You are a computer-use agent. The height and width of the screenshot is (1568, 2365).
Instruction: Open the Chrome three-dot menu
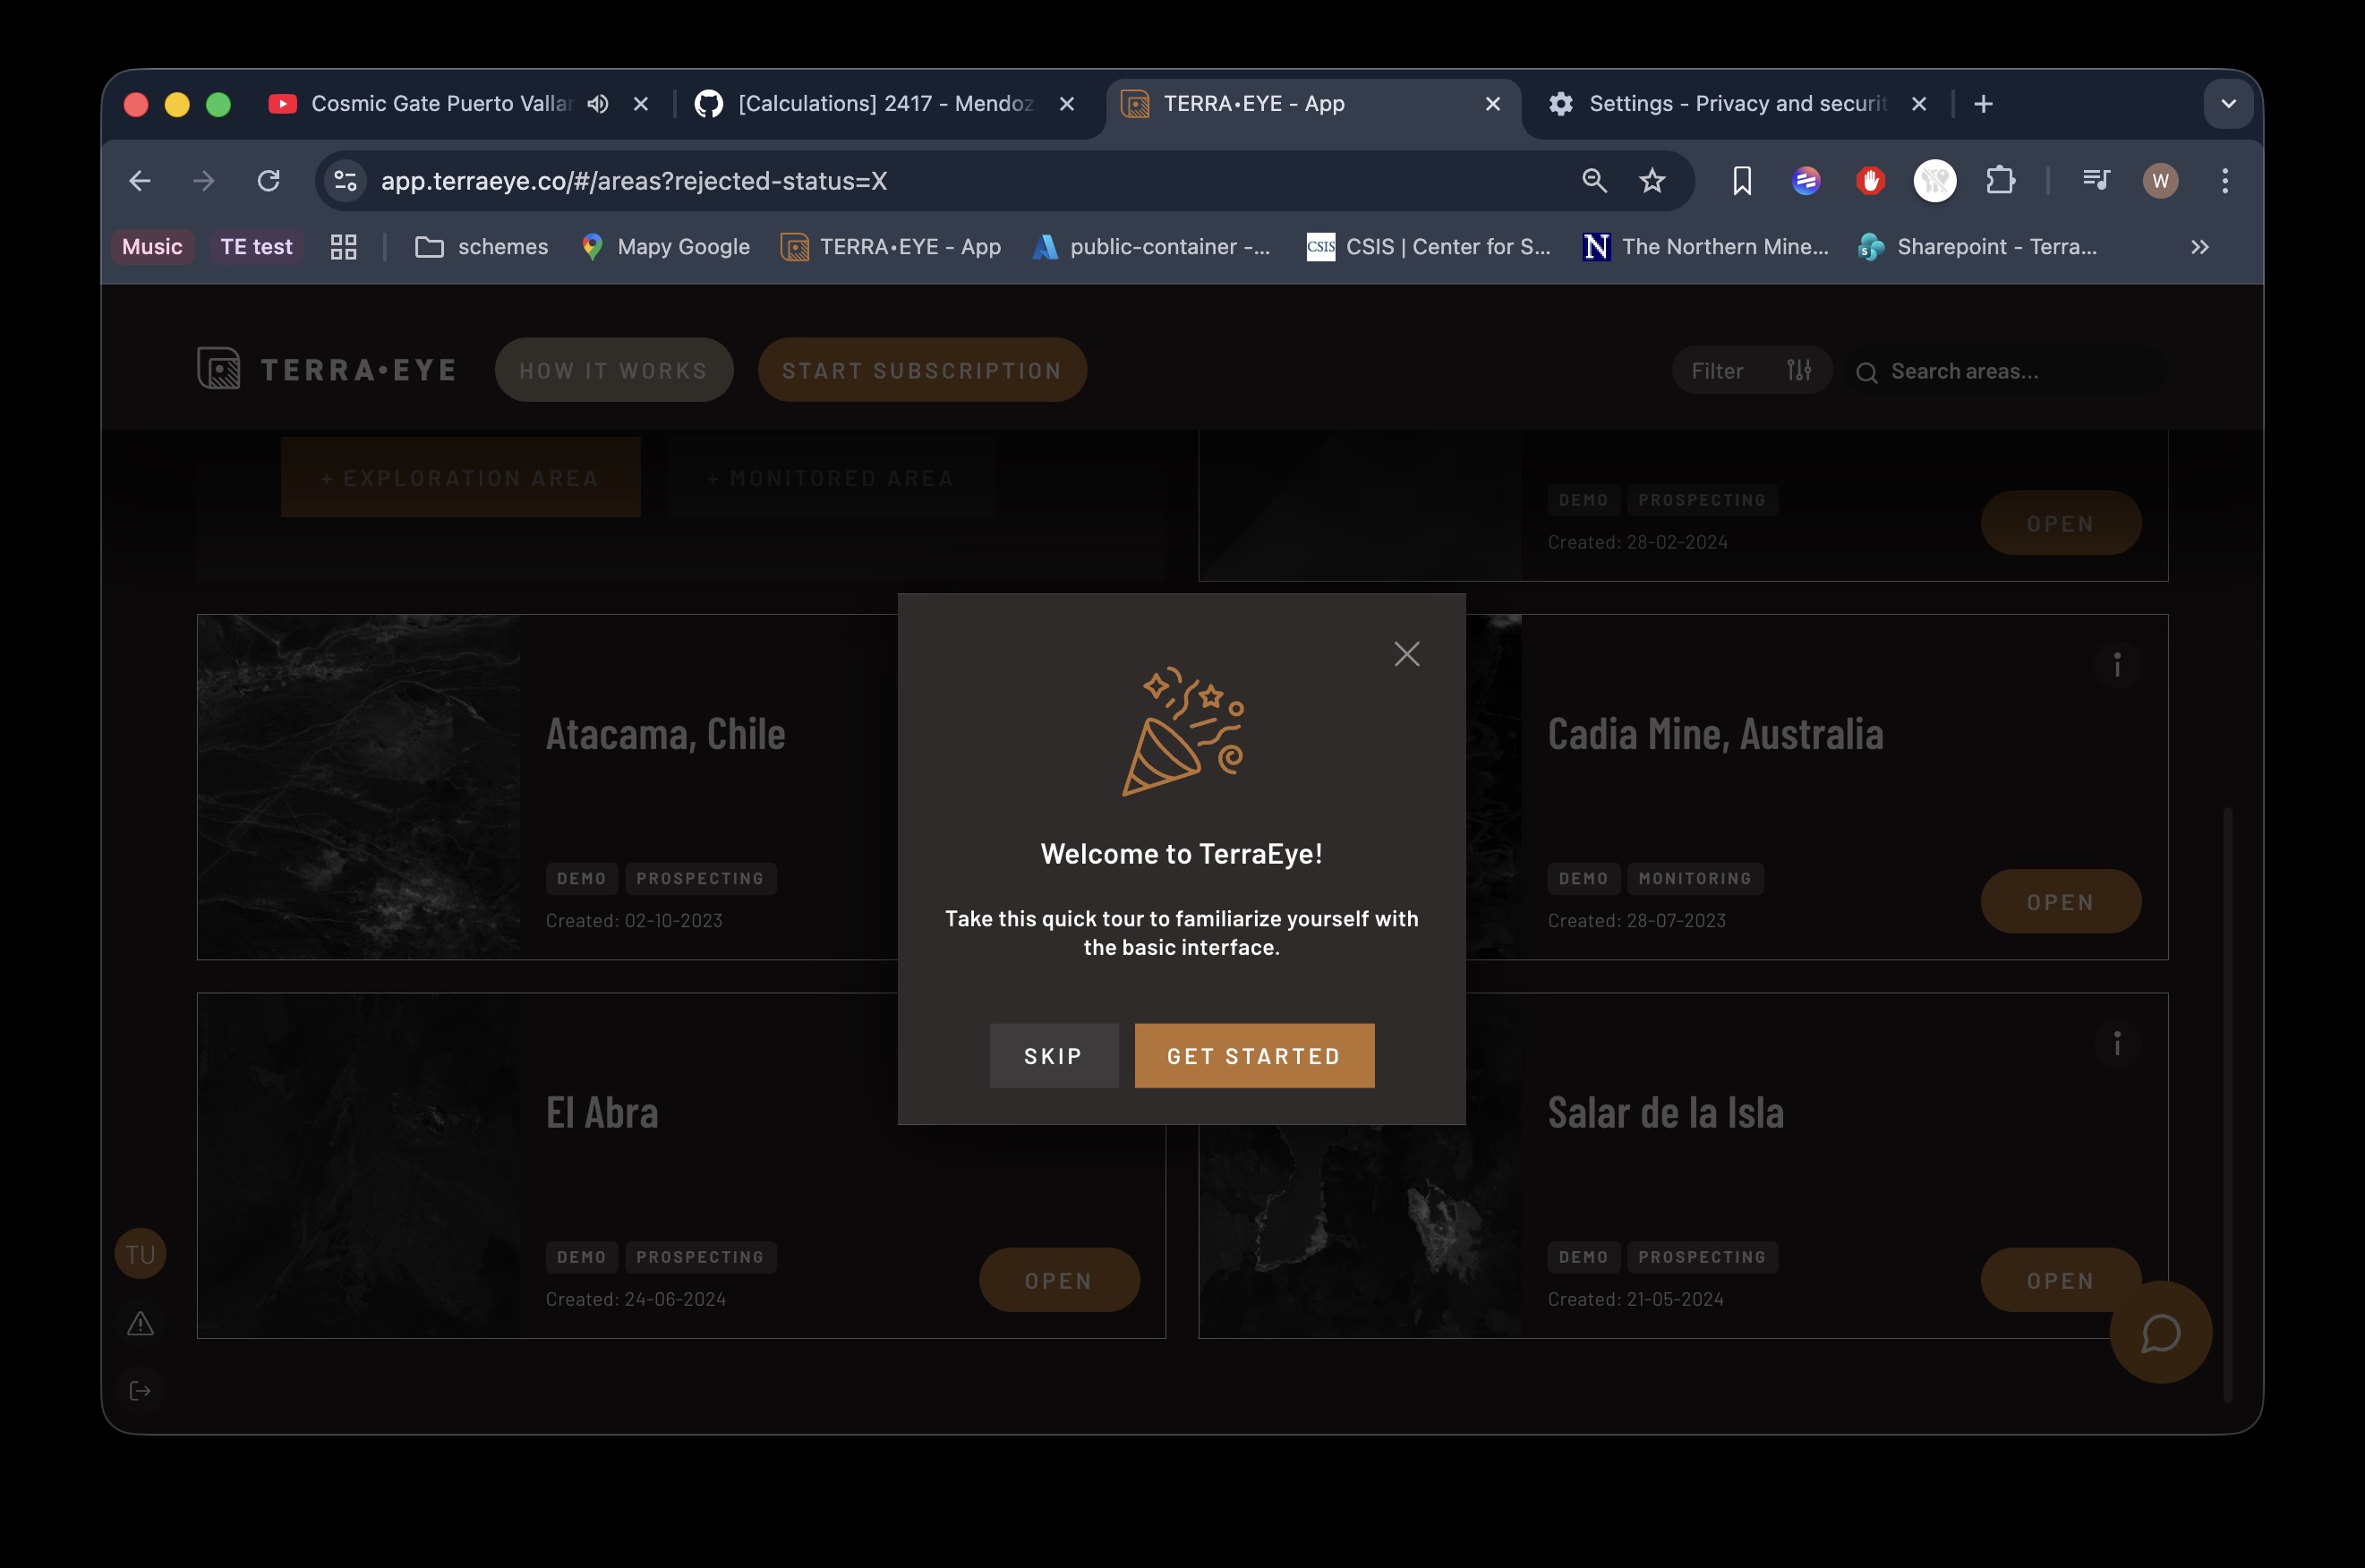[2225, 180]
